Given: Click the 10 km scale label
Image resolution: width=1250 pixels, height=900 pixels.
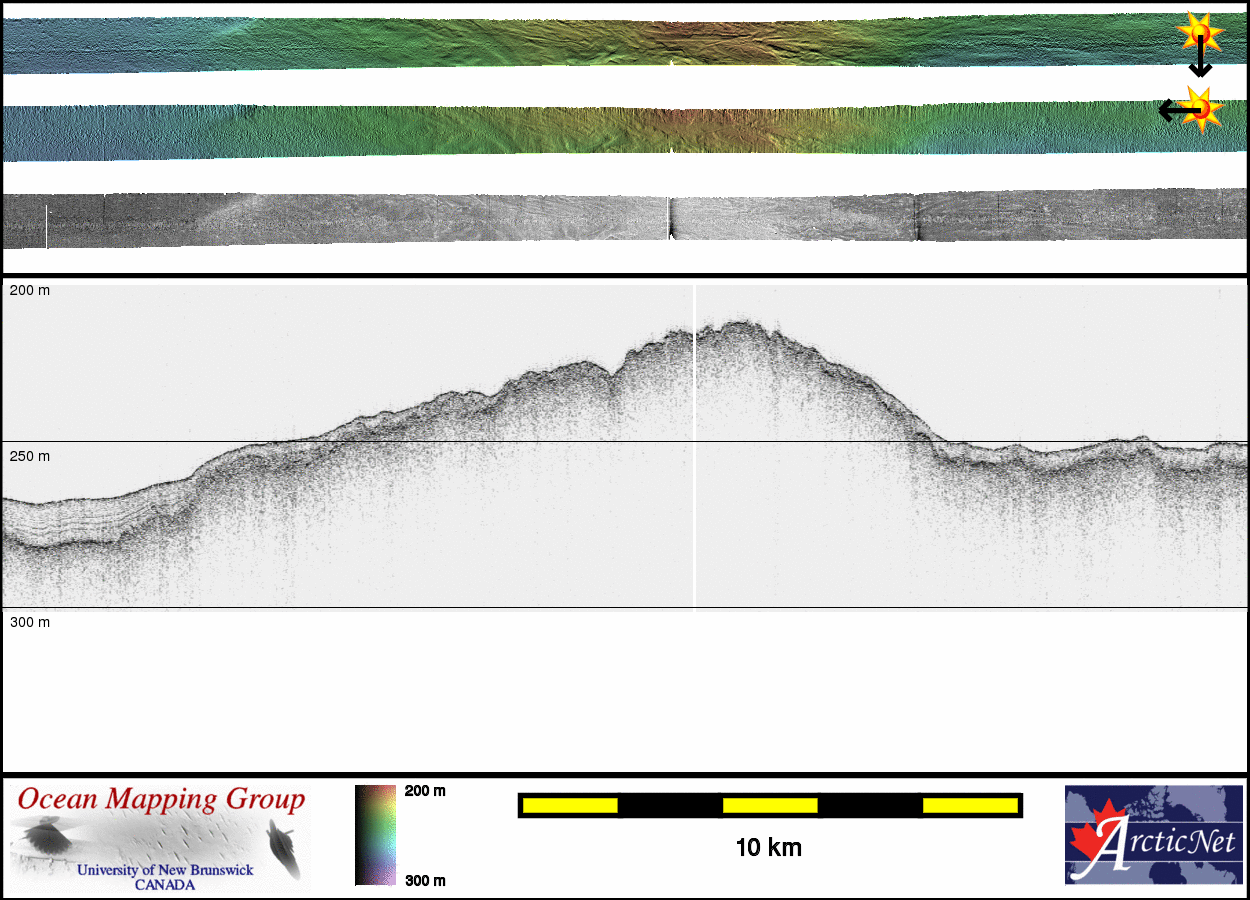Looking at the screenshot, I should point(768,848).
